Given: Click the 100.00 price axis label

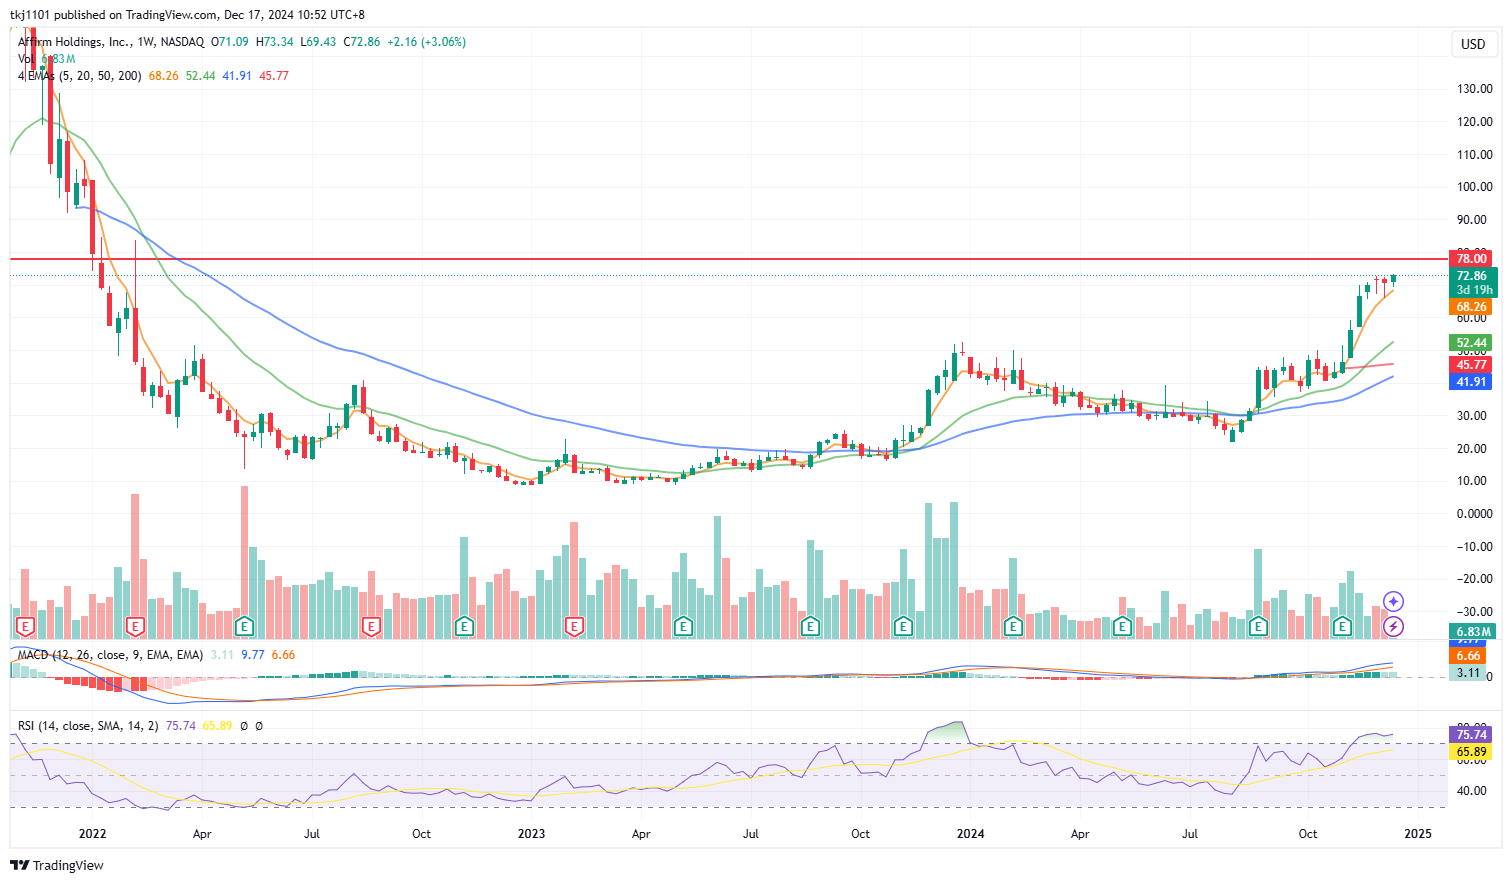Looking at the screenshot, I should 1475,187.
